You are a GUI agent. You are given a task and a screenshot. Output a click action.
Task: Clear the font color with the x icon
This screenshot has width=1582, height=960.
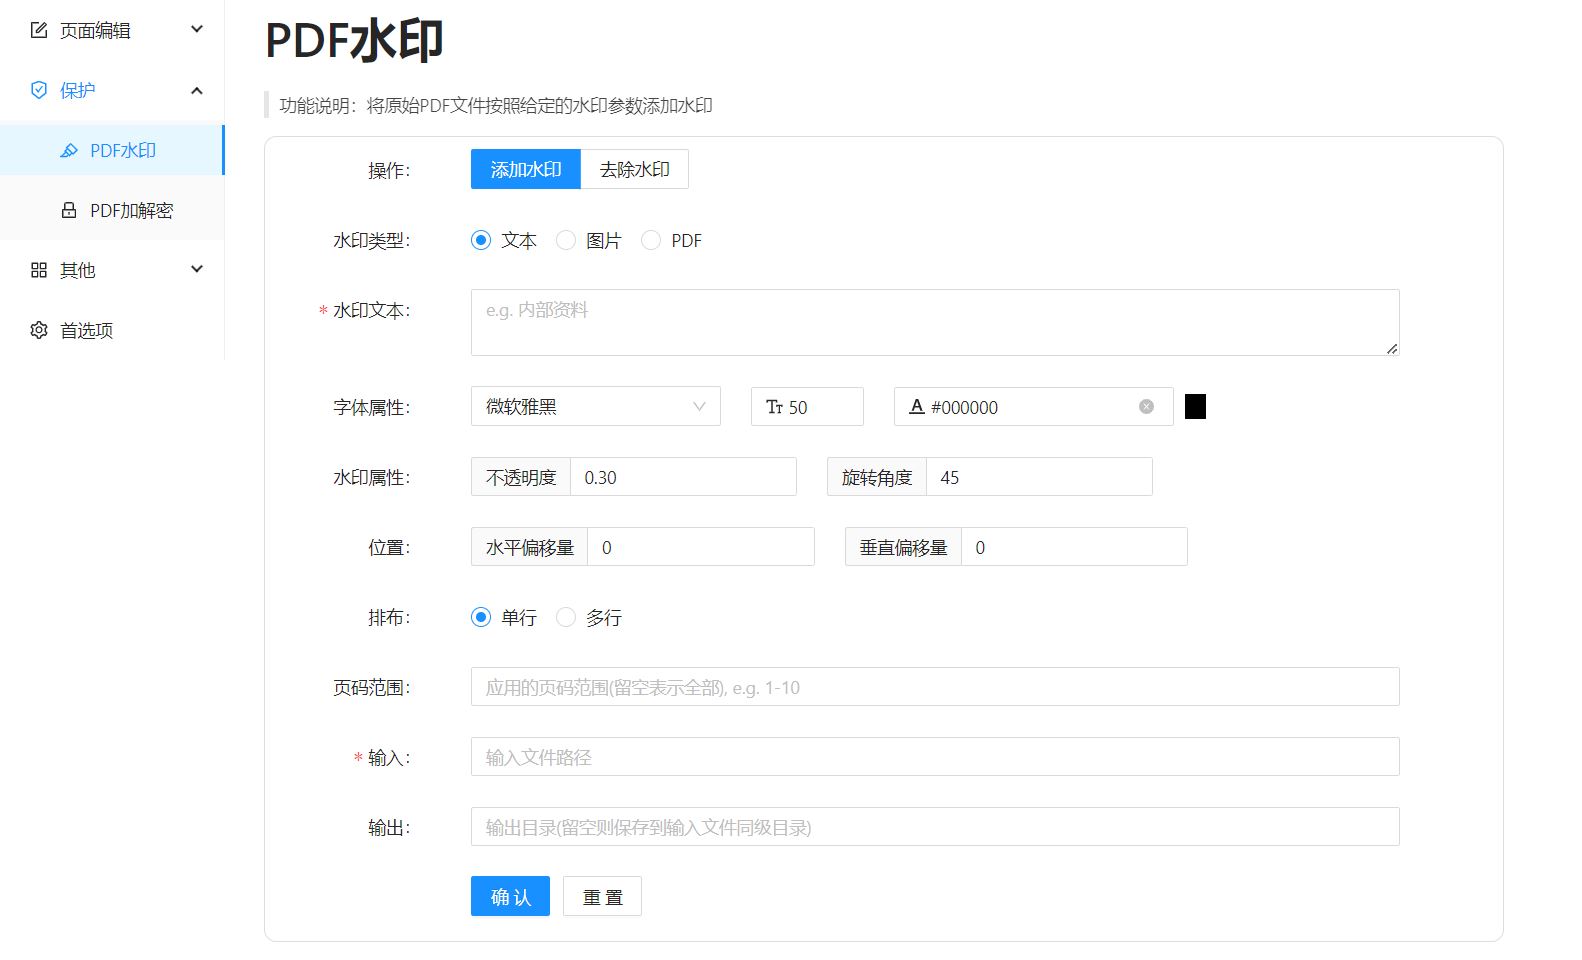point(1146,407)
